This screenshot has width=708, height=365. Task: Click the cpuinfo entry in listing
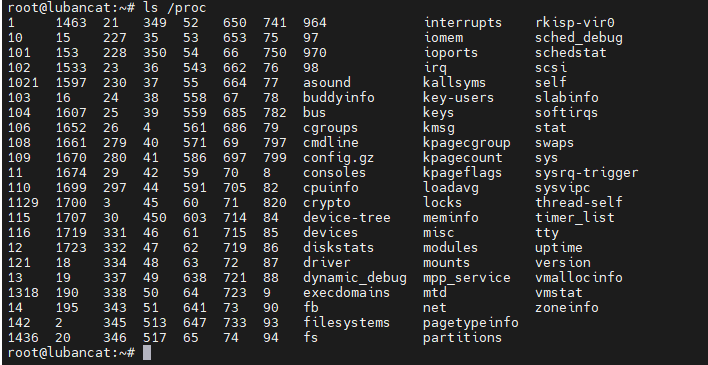(331, 187)
